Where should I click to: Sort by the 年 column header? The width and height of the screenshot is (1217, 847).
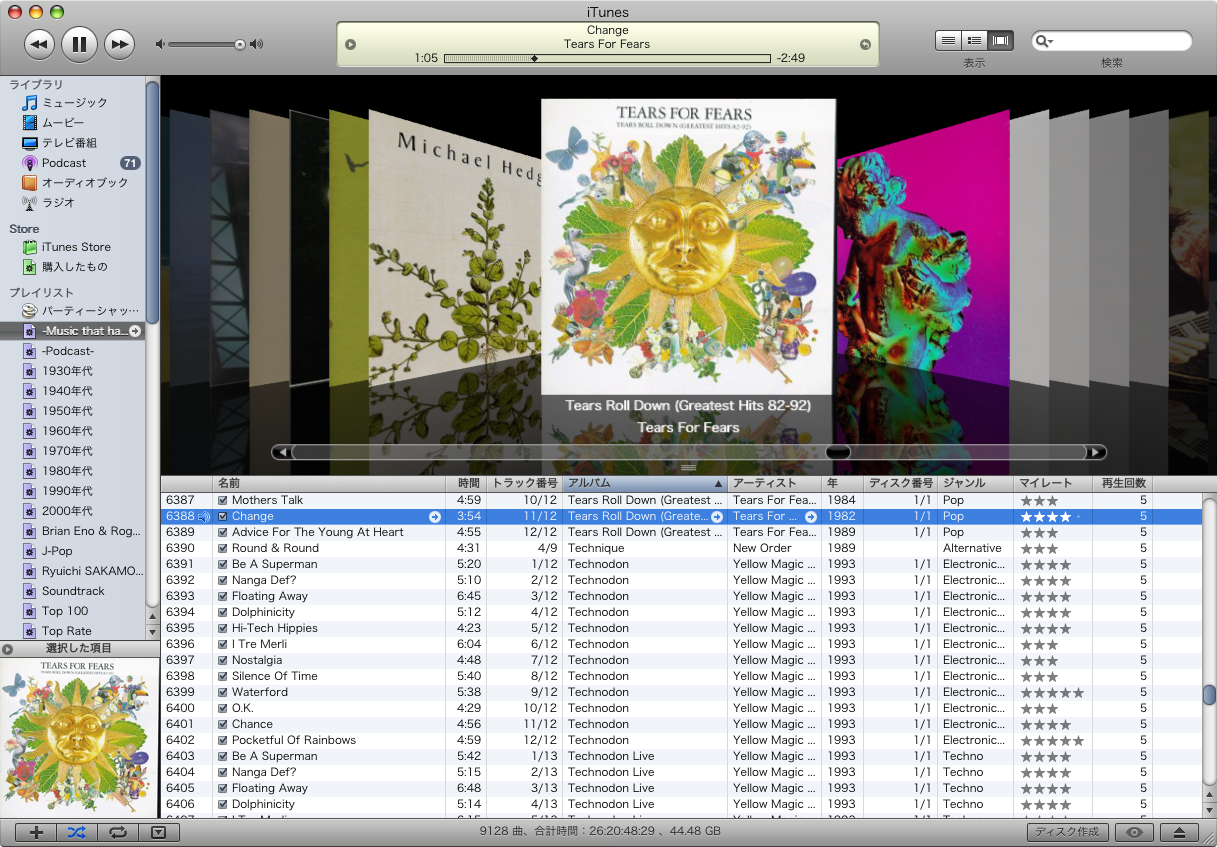tap(842, 483)
